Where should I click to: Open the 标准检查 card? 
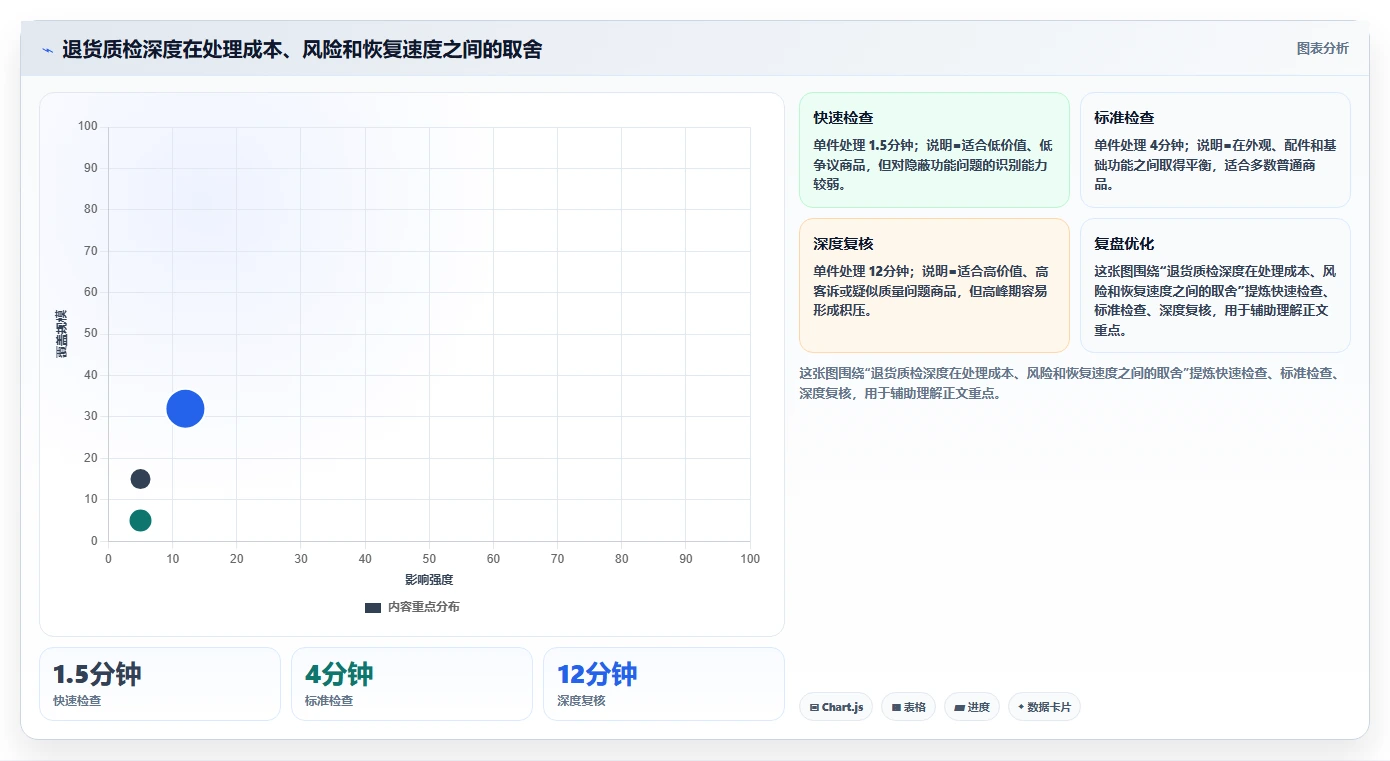tap(1215, 150)
